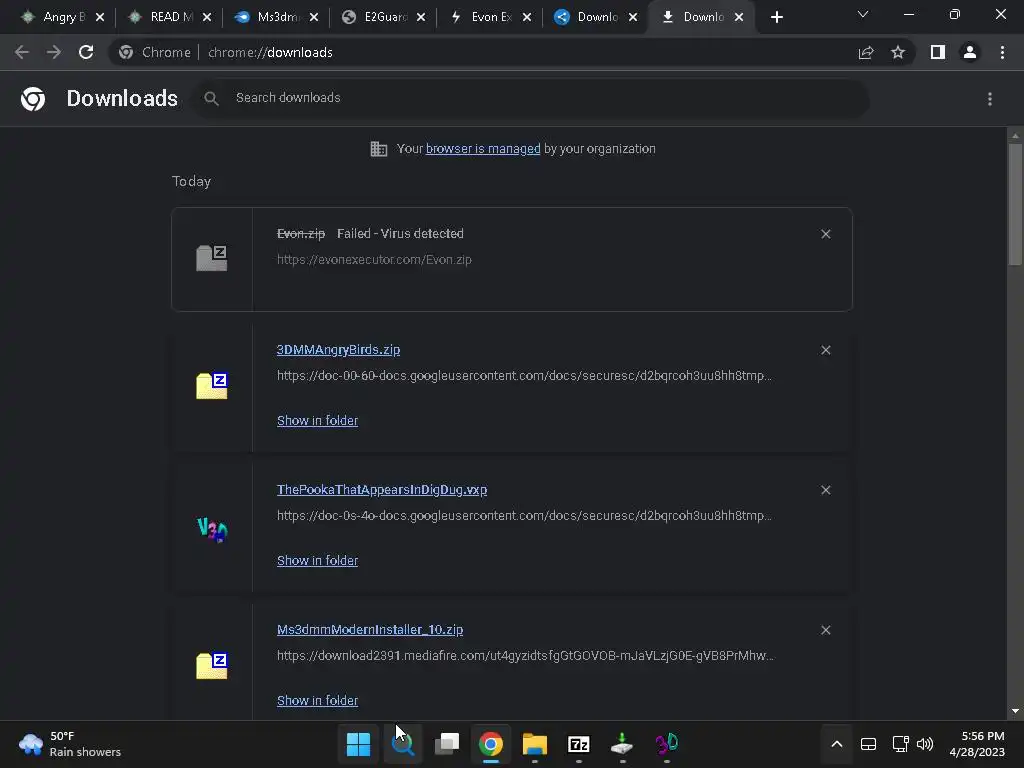The image size is (1024, 768).
Task: Click the search magnifier icon in Downloads
Action: (211, 99)
